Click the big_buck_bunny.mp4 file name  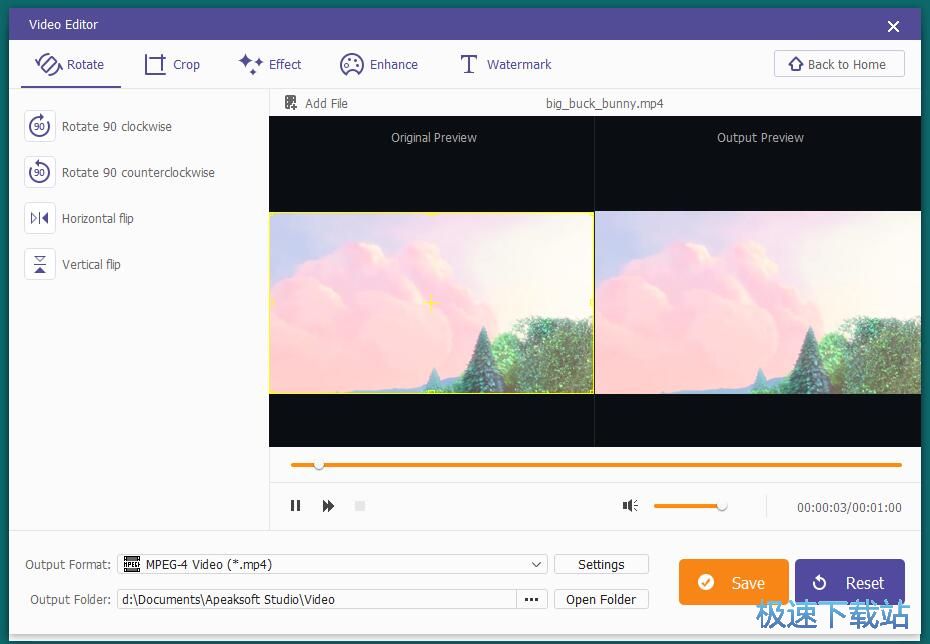tap(604, 103)
